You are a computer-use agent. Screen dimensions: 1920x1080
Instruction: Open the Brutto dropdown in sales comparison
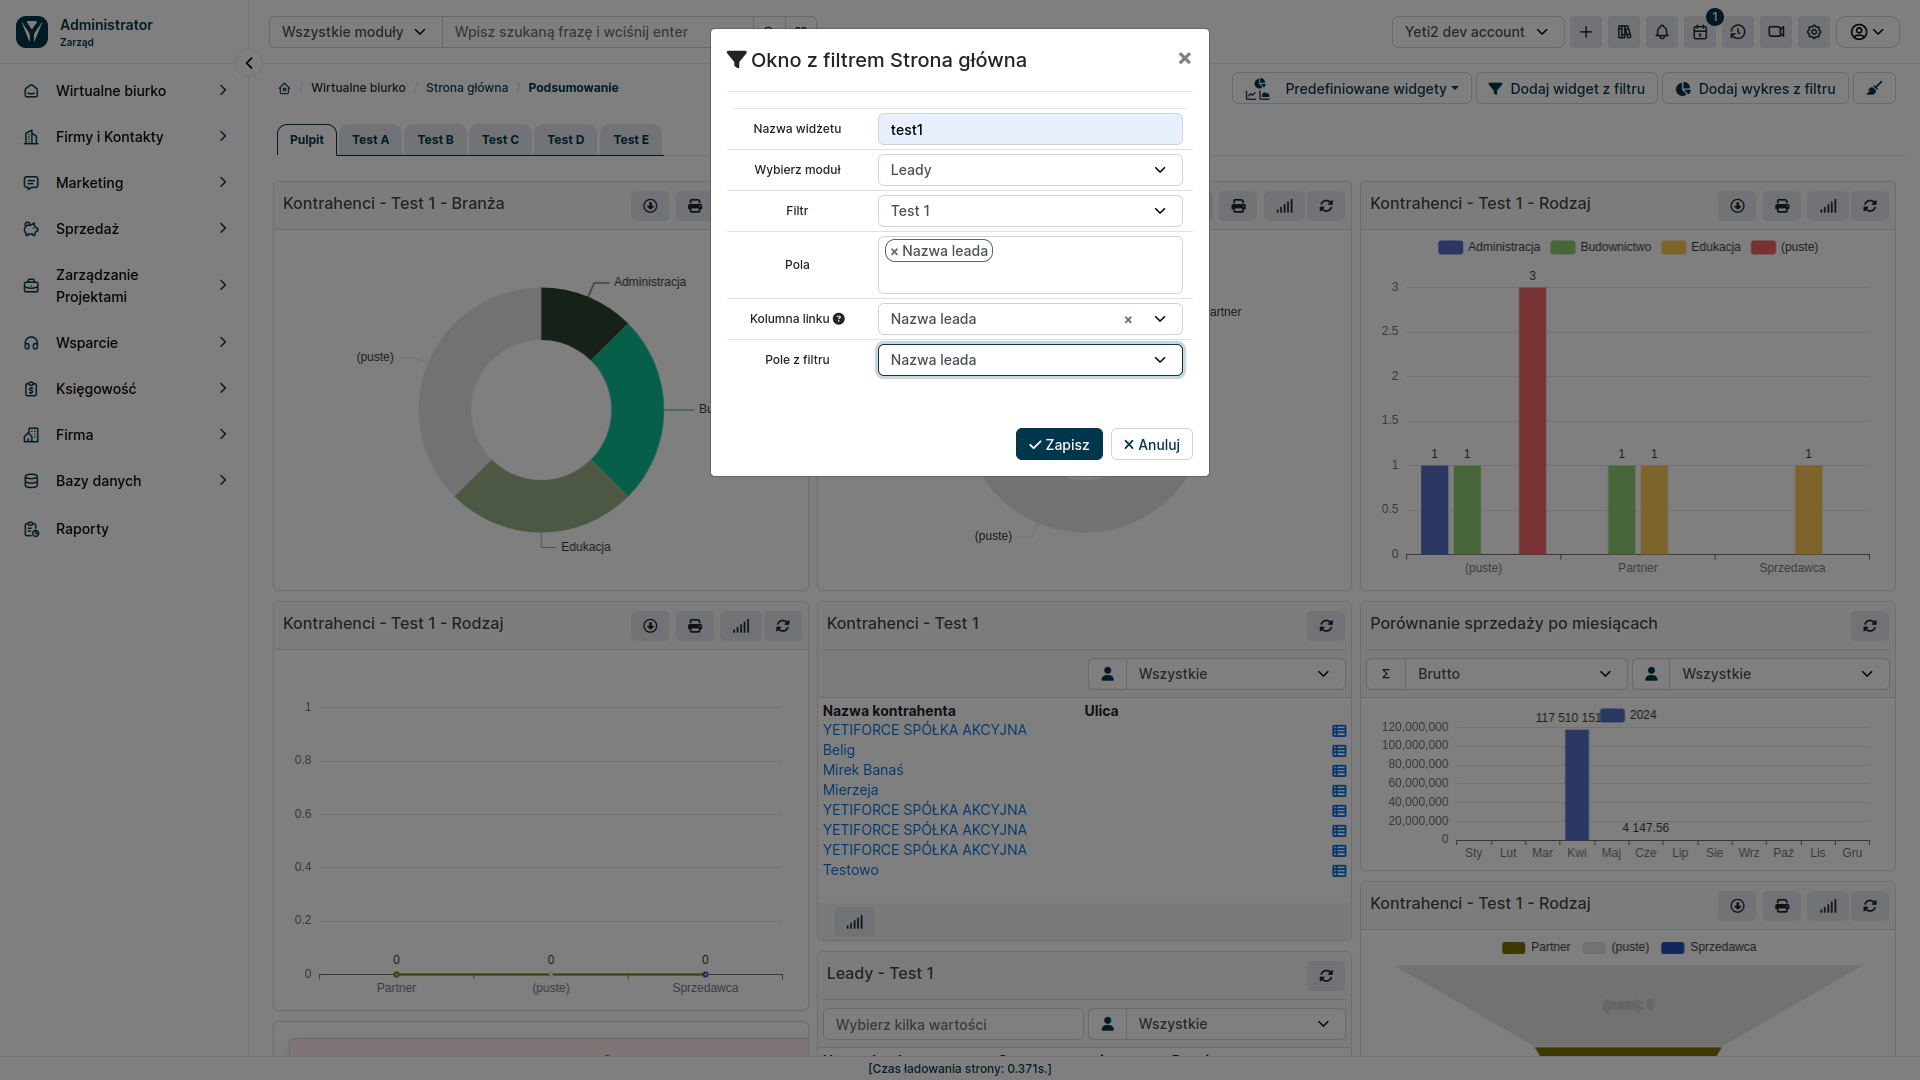click(1515, 674)
